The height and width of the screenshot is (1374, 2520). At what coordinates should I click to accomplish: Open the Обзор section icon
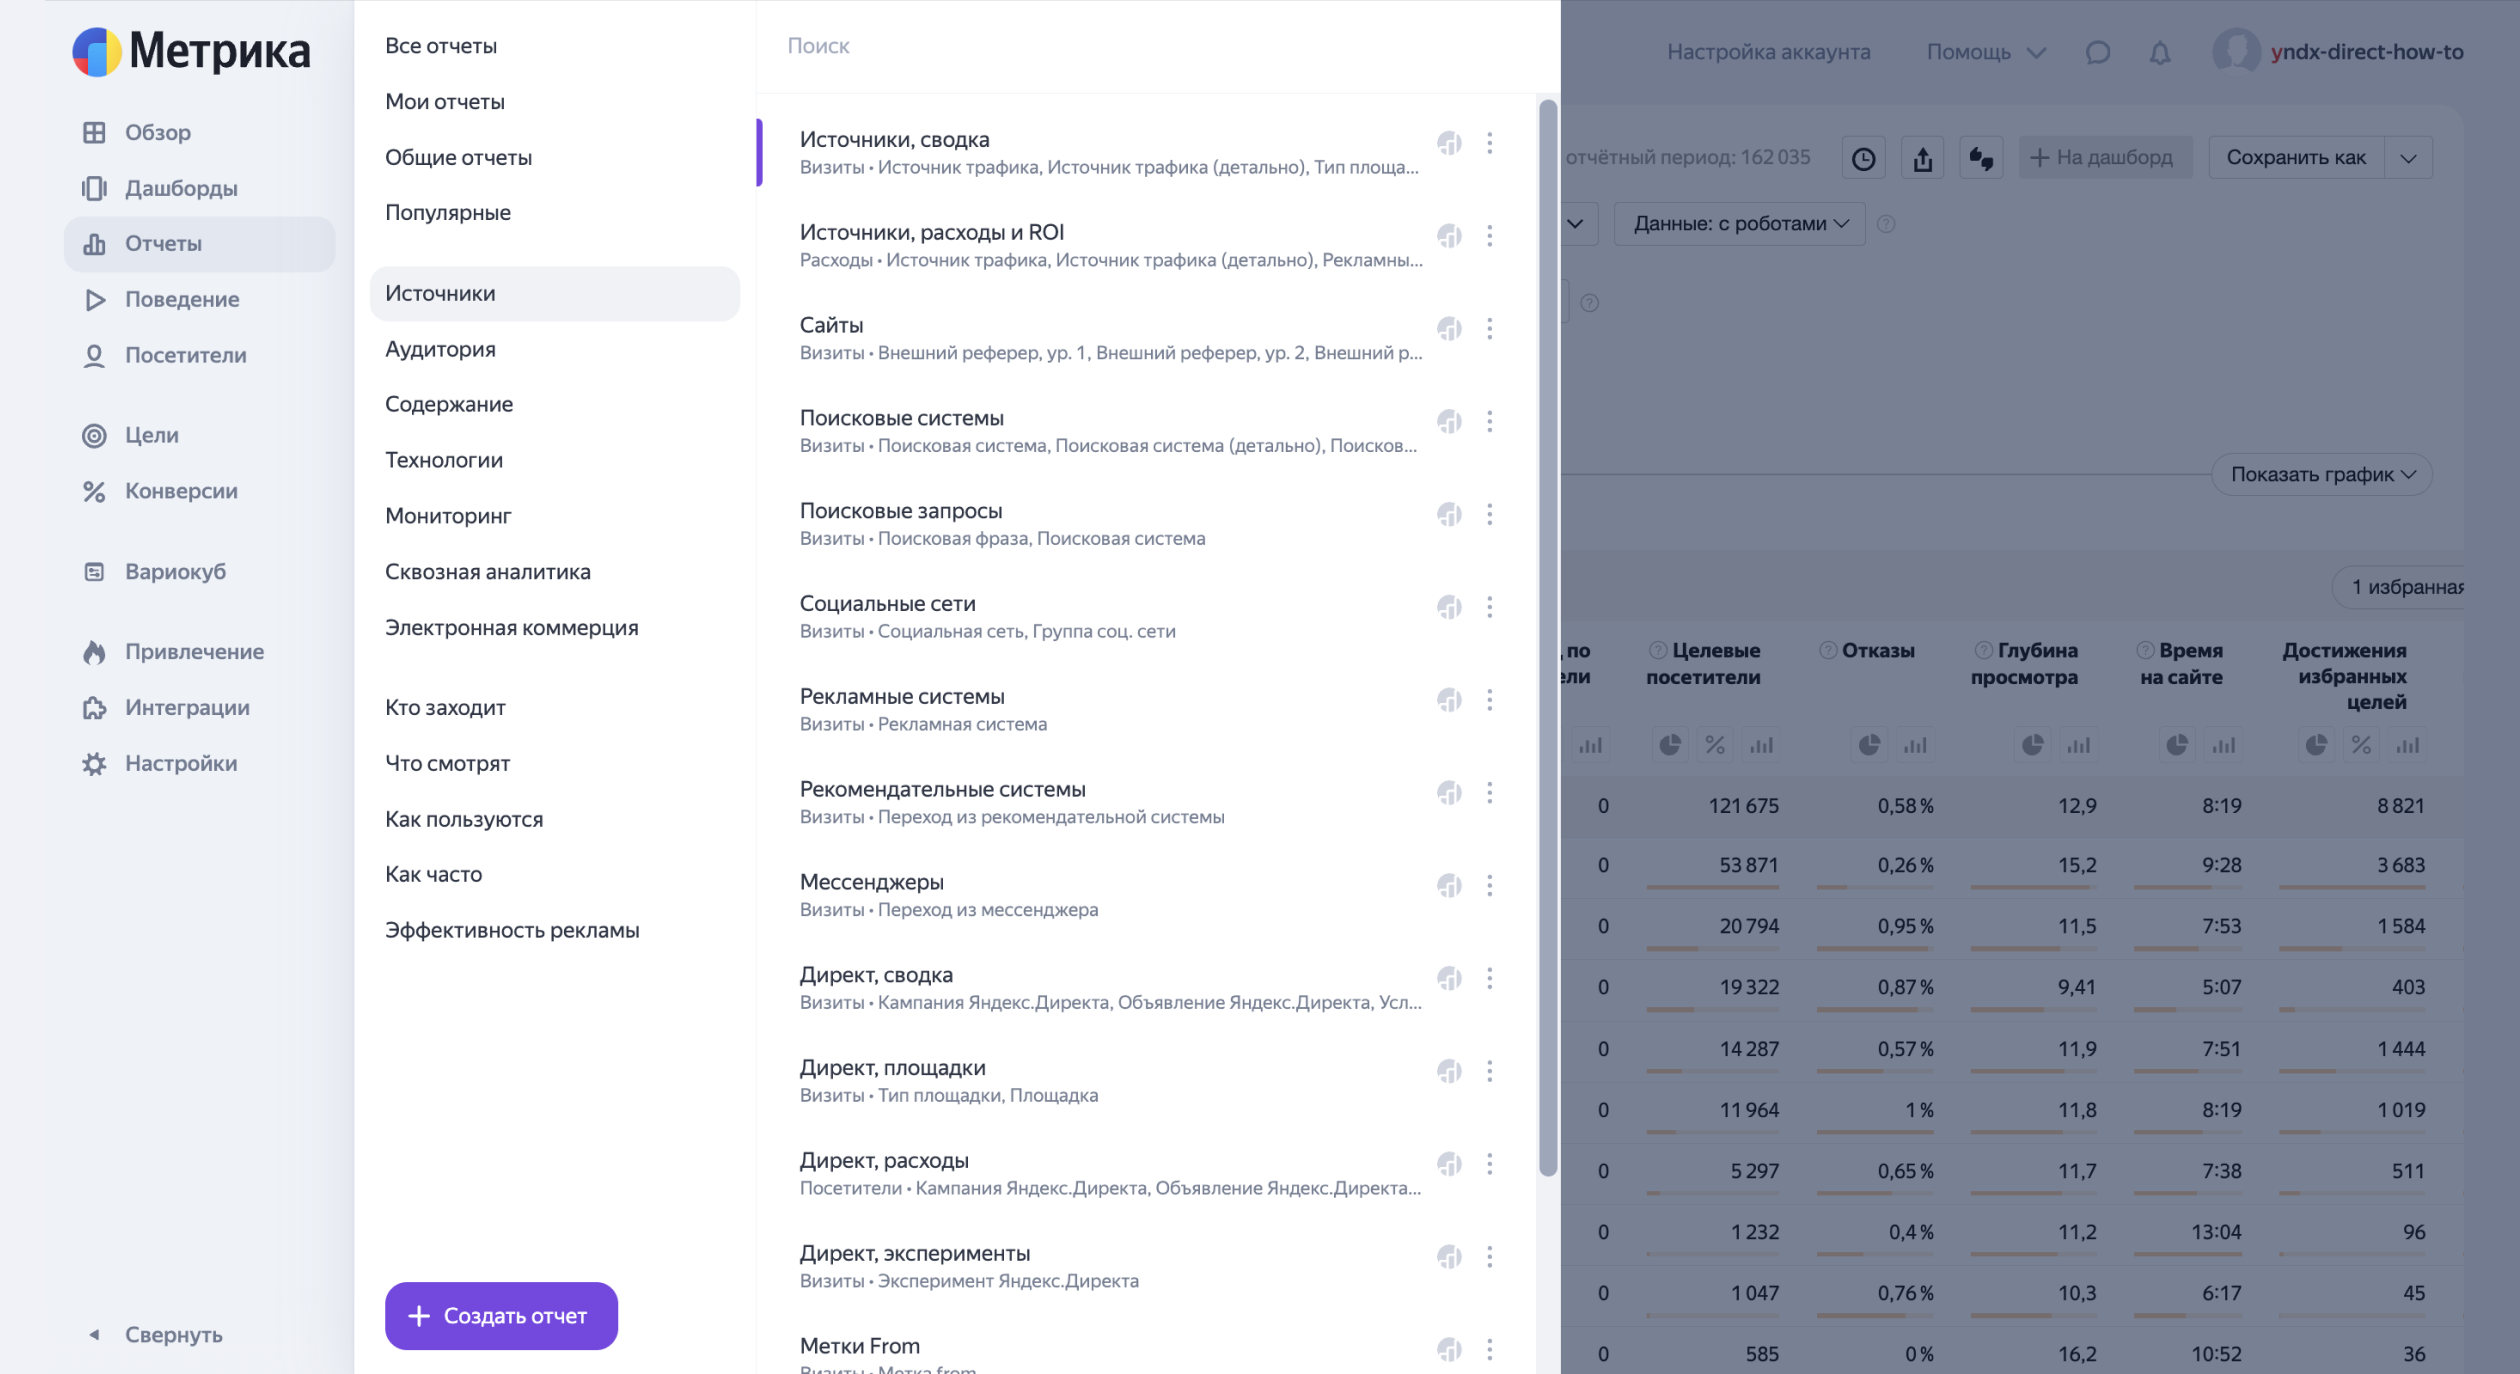tap(94, 132)
